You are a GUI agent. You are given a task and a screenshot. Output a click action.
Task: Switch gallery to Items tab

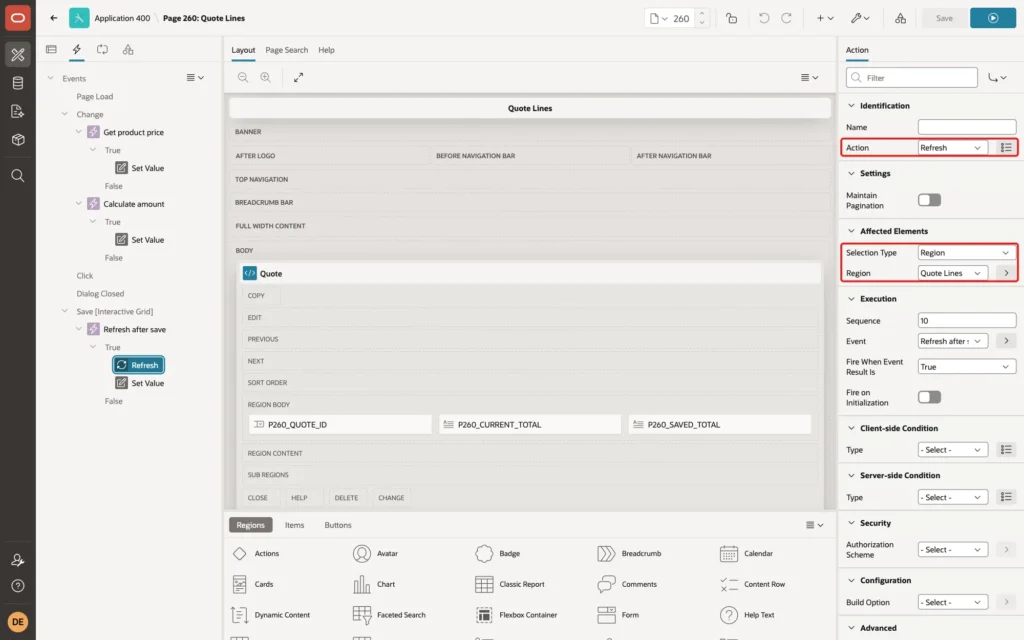(294, 525)
